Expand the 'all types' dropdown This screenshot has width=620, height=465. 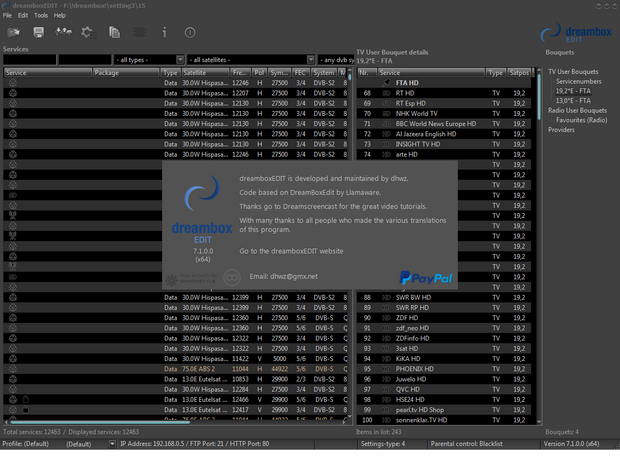[180, 60]
